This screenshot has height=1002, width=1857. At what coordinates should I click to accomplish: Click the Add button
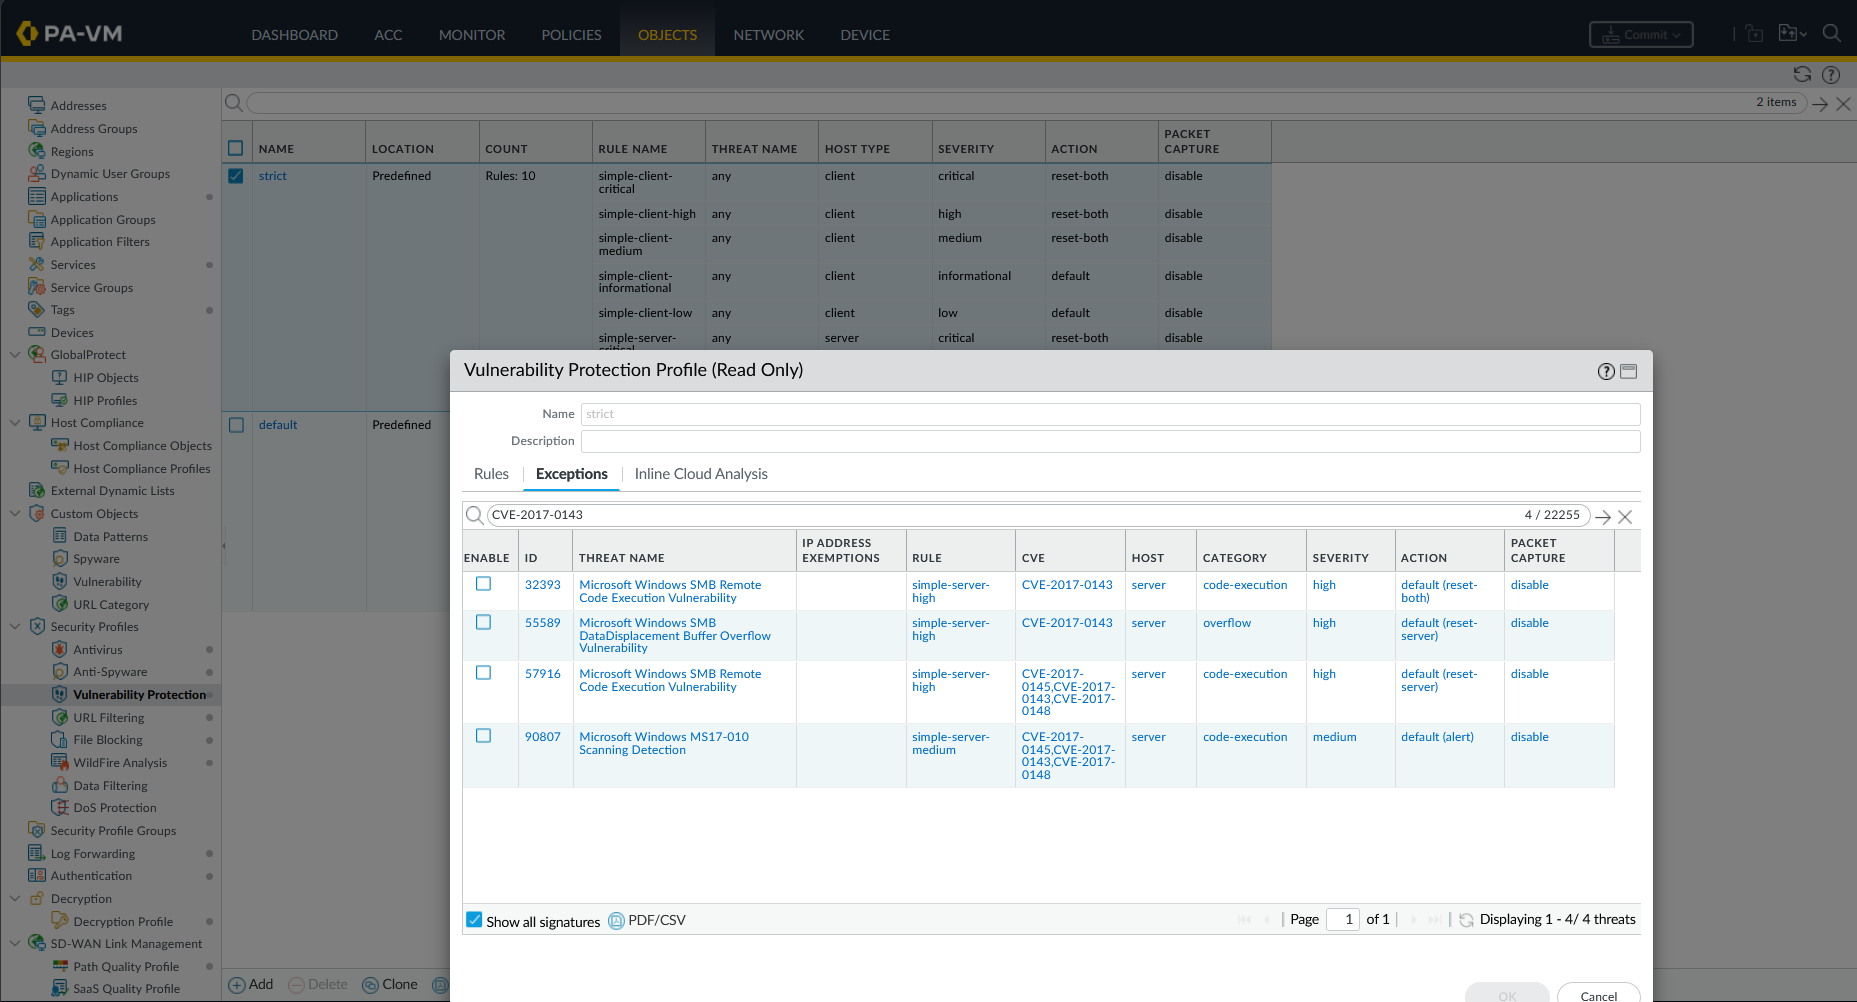[x=251, y=985]
